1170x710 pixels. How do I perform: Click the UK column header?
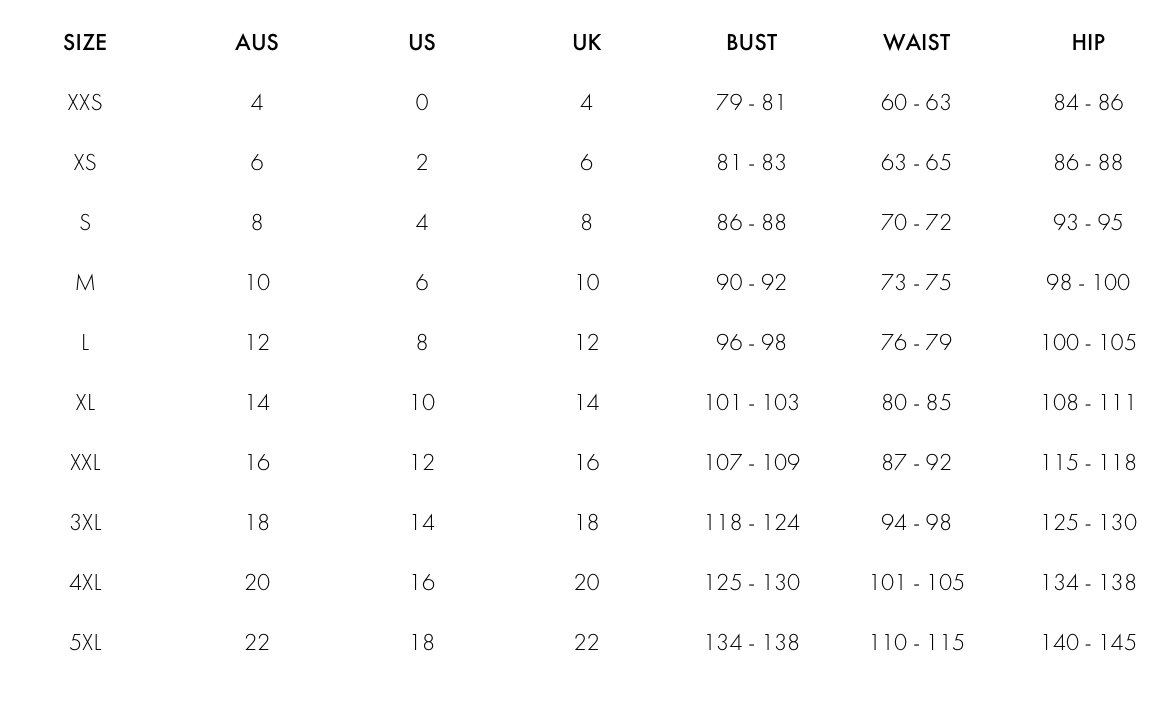[x=586, y=43]
